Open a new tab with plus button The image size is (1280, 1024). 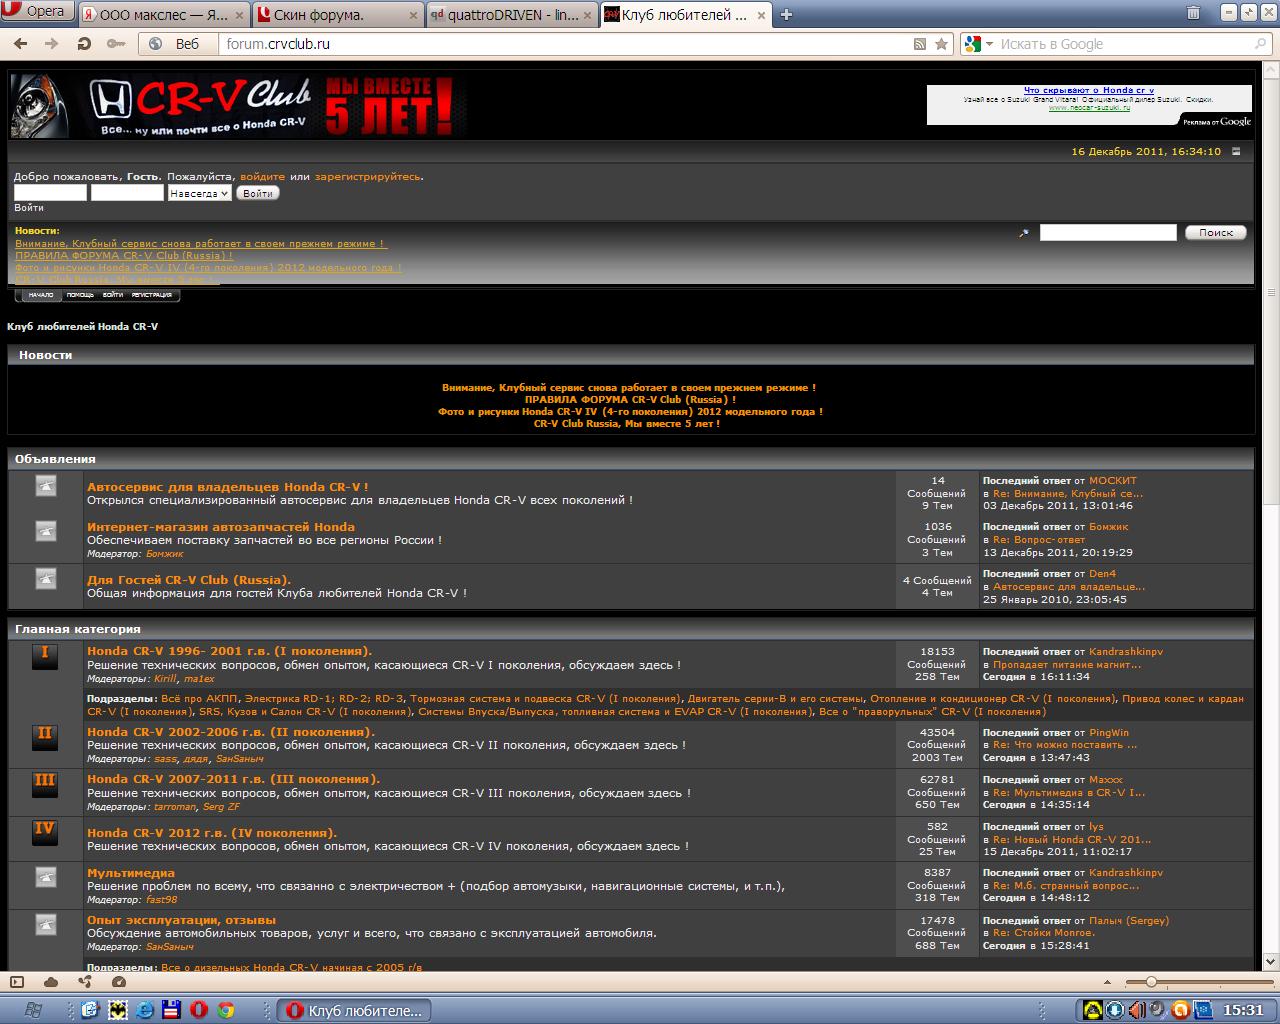pos(786,14)
